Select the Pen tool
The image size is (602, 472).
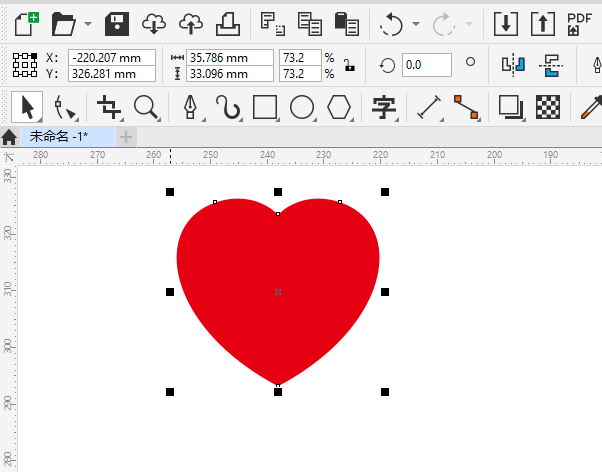coord(191,106)
